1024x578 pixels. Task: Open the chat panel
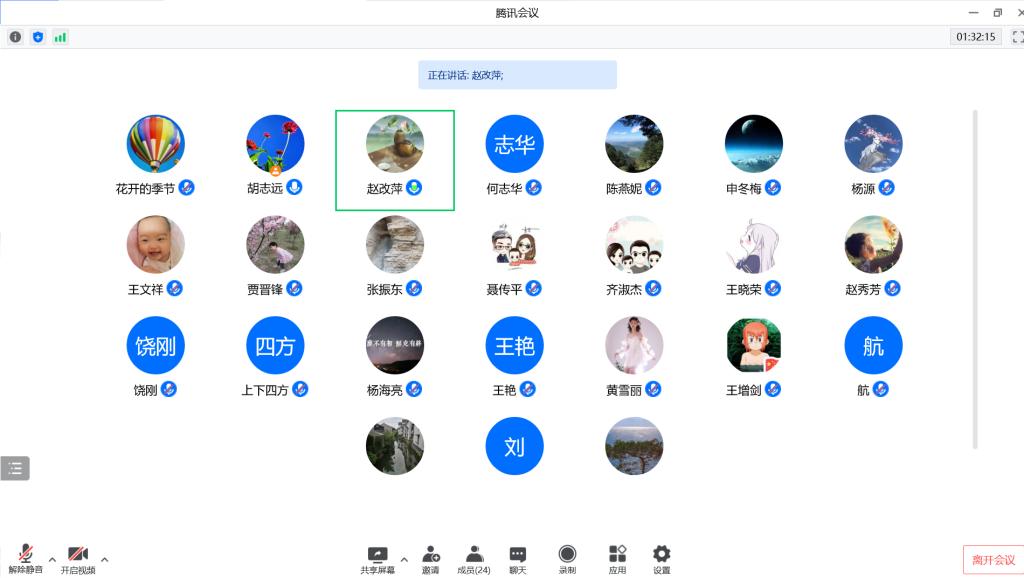(x=517, y=560)
